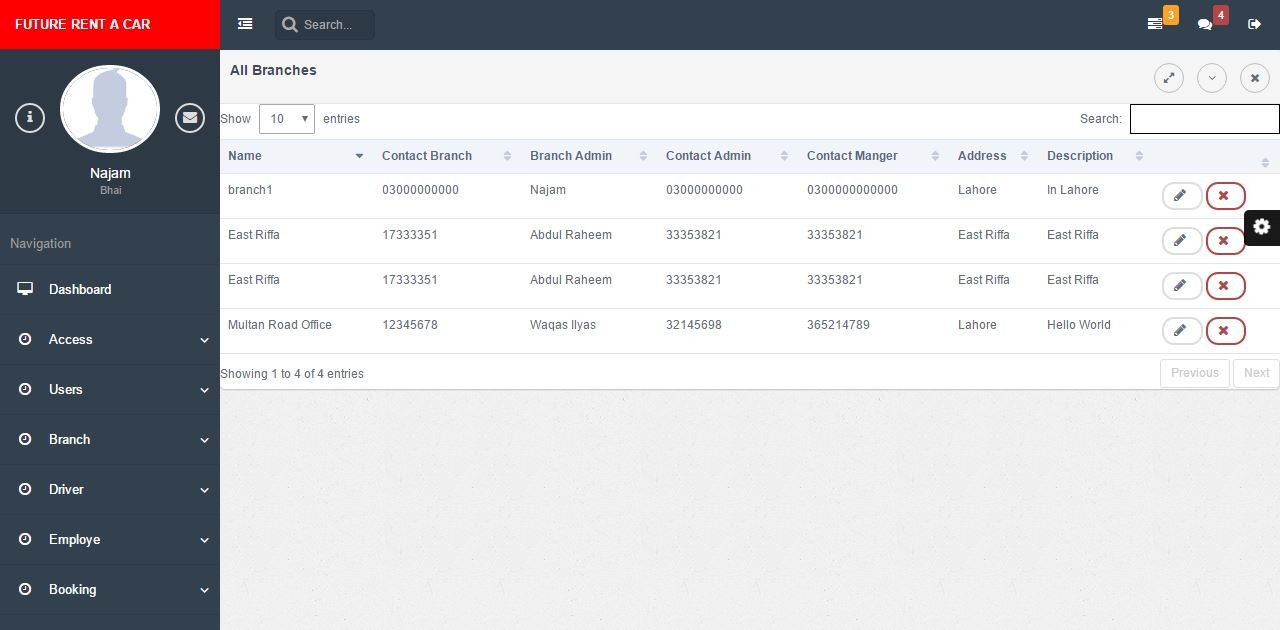Click the profile info icon beside avatar

[30, 118]
